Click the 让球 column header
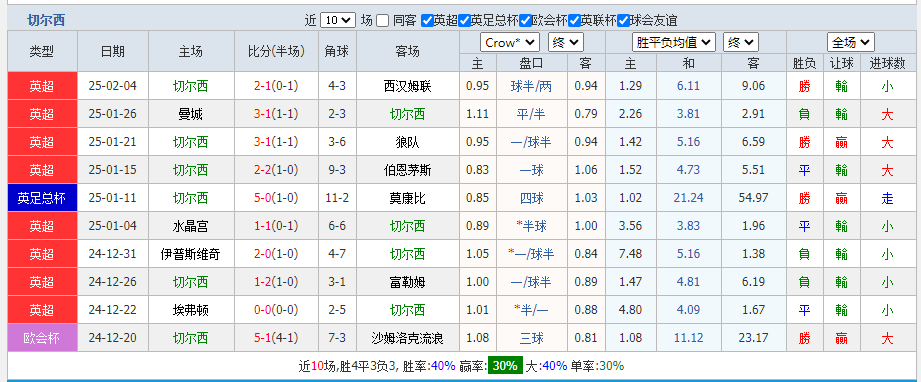 [x=842, y=63]
